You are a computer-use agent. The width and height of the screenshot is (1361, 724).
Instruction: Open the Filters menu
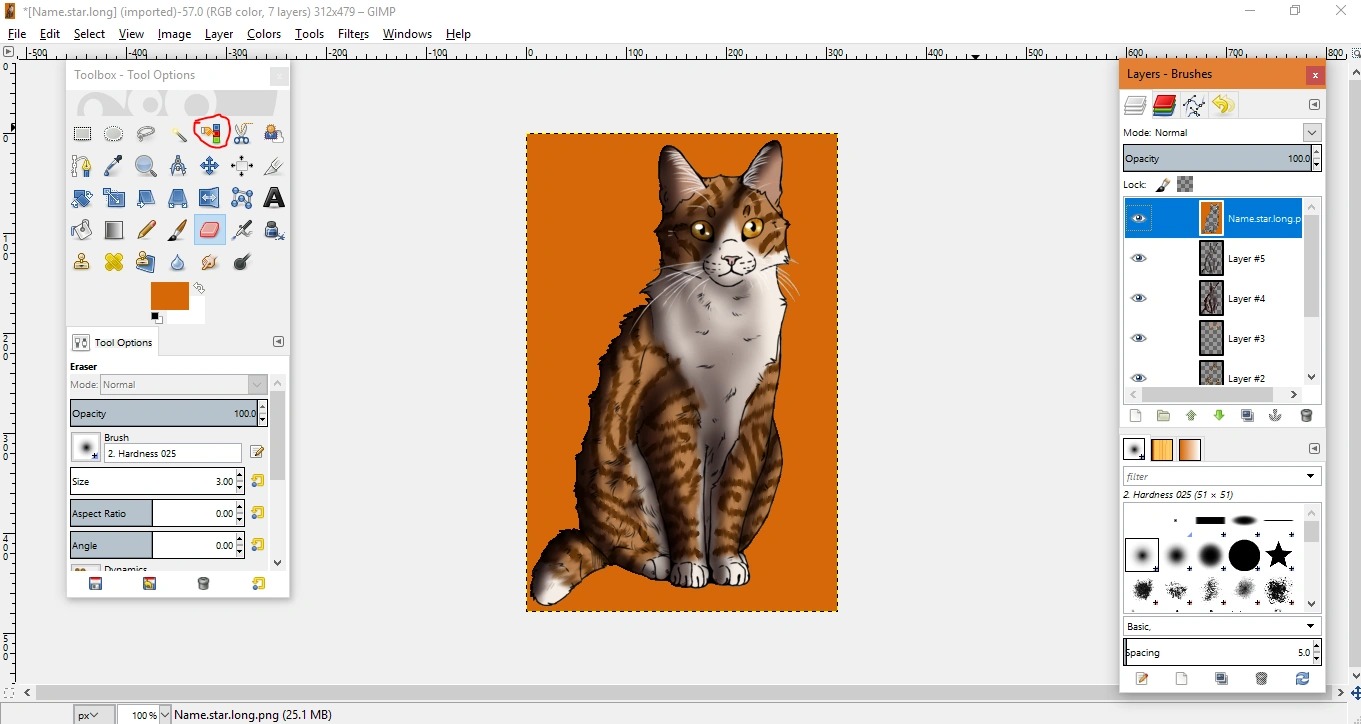353,34
